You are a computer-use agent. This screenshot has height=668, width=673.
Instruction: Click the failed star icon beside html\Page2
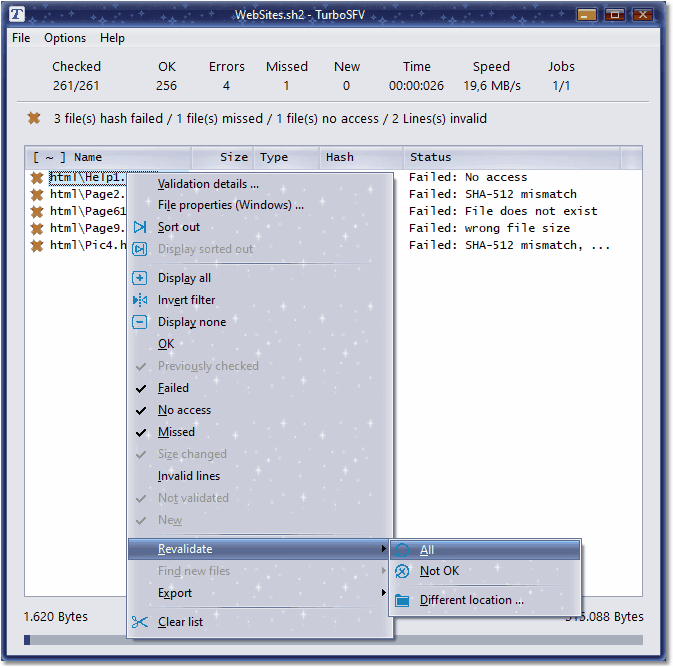37,194
